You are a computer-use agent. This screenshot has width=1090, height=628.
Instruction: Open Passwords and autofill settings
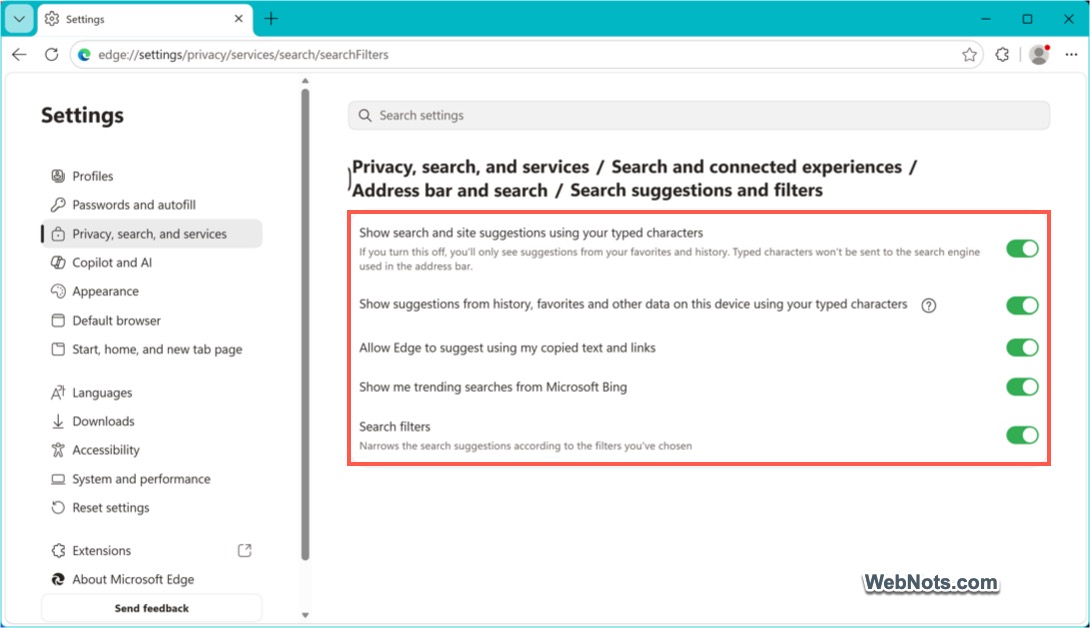[152, 204]
